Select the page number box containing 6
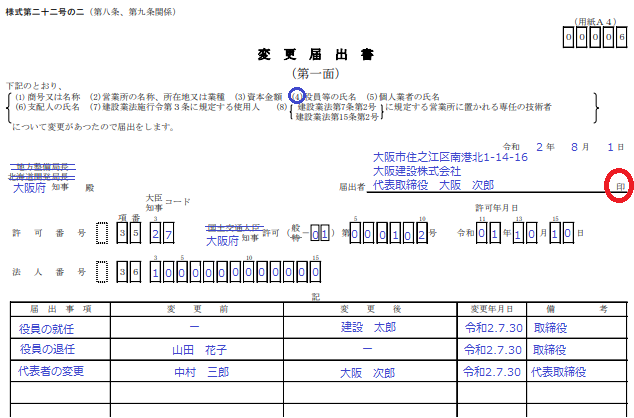The height and width of the screenshot is (418, 634). [x=621, y=37]
